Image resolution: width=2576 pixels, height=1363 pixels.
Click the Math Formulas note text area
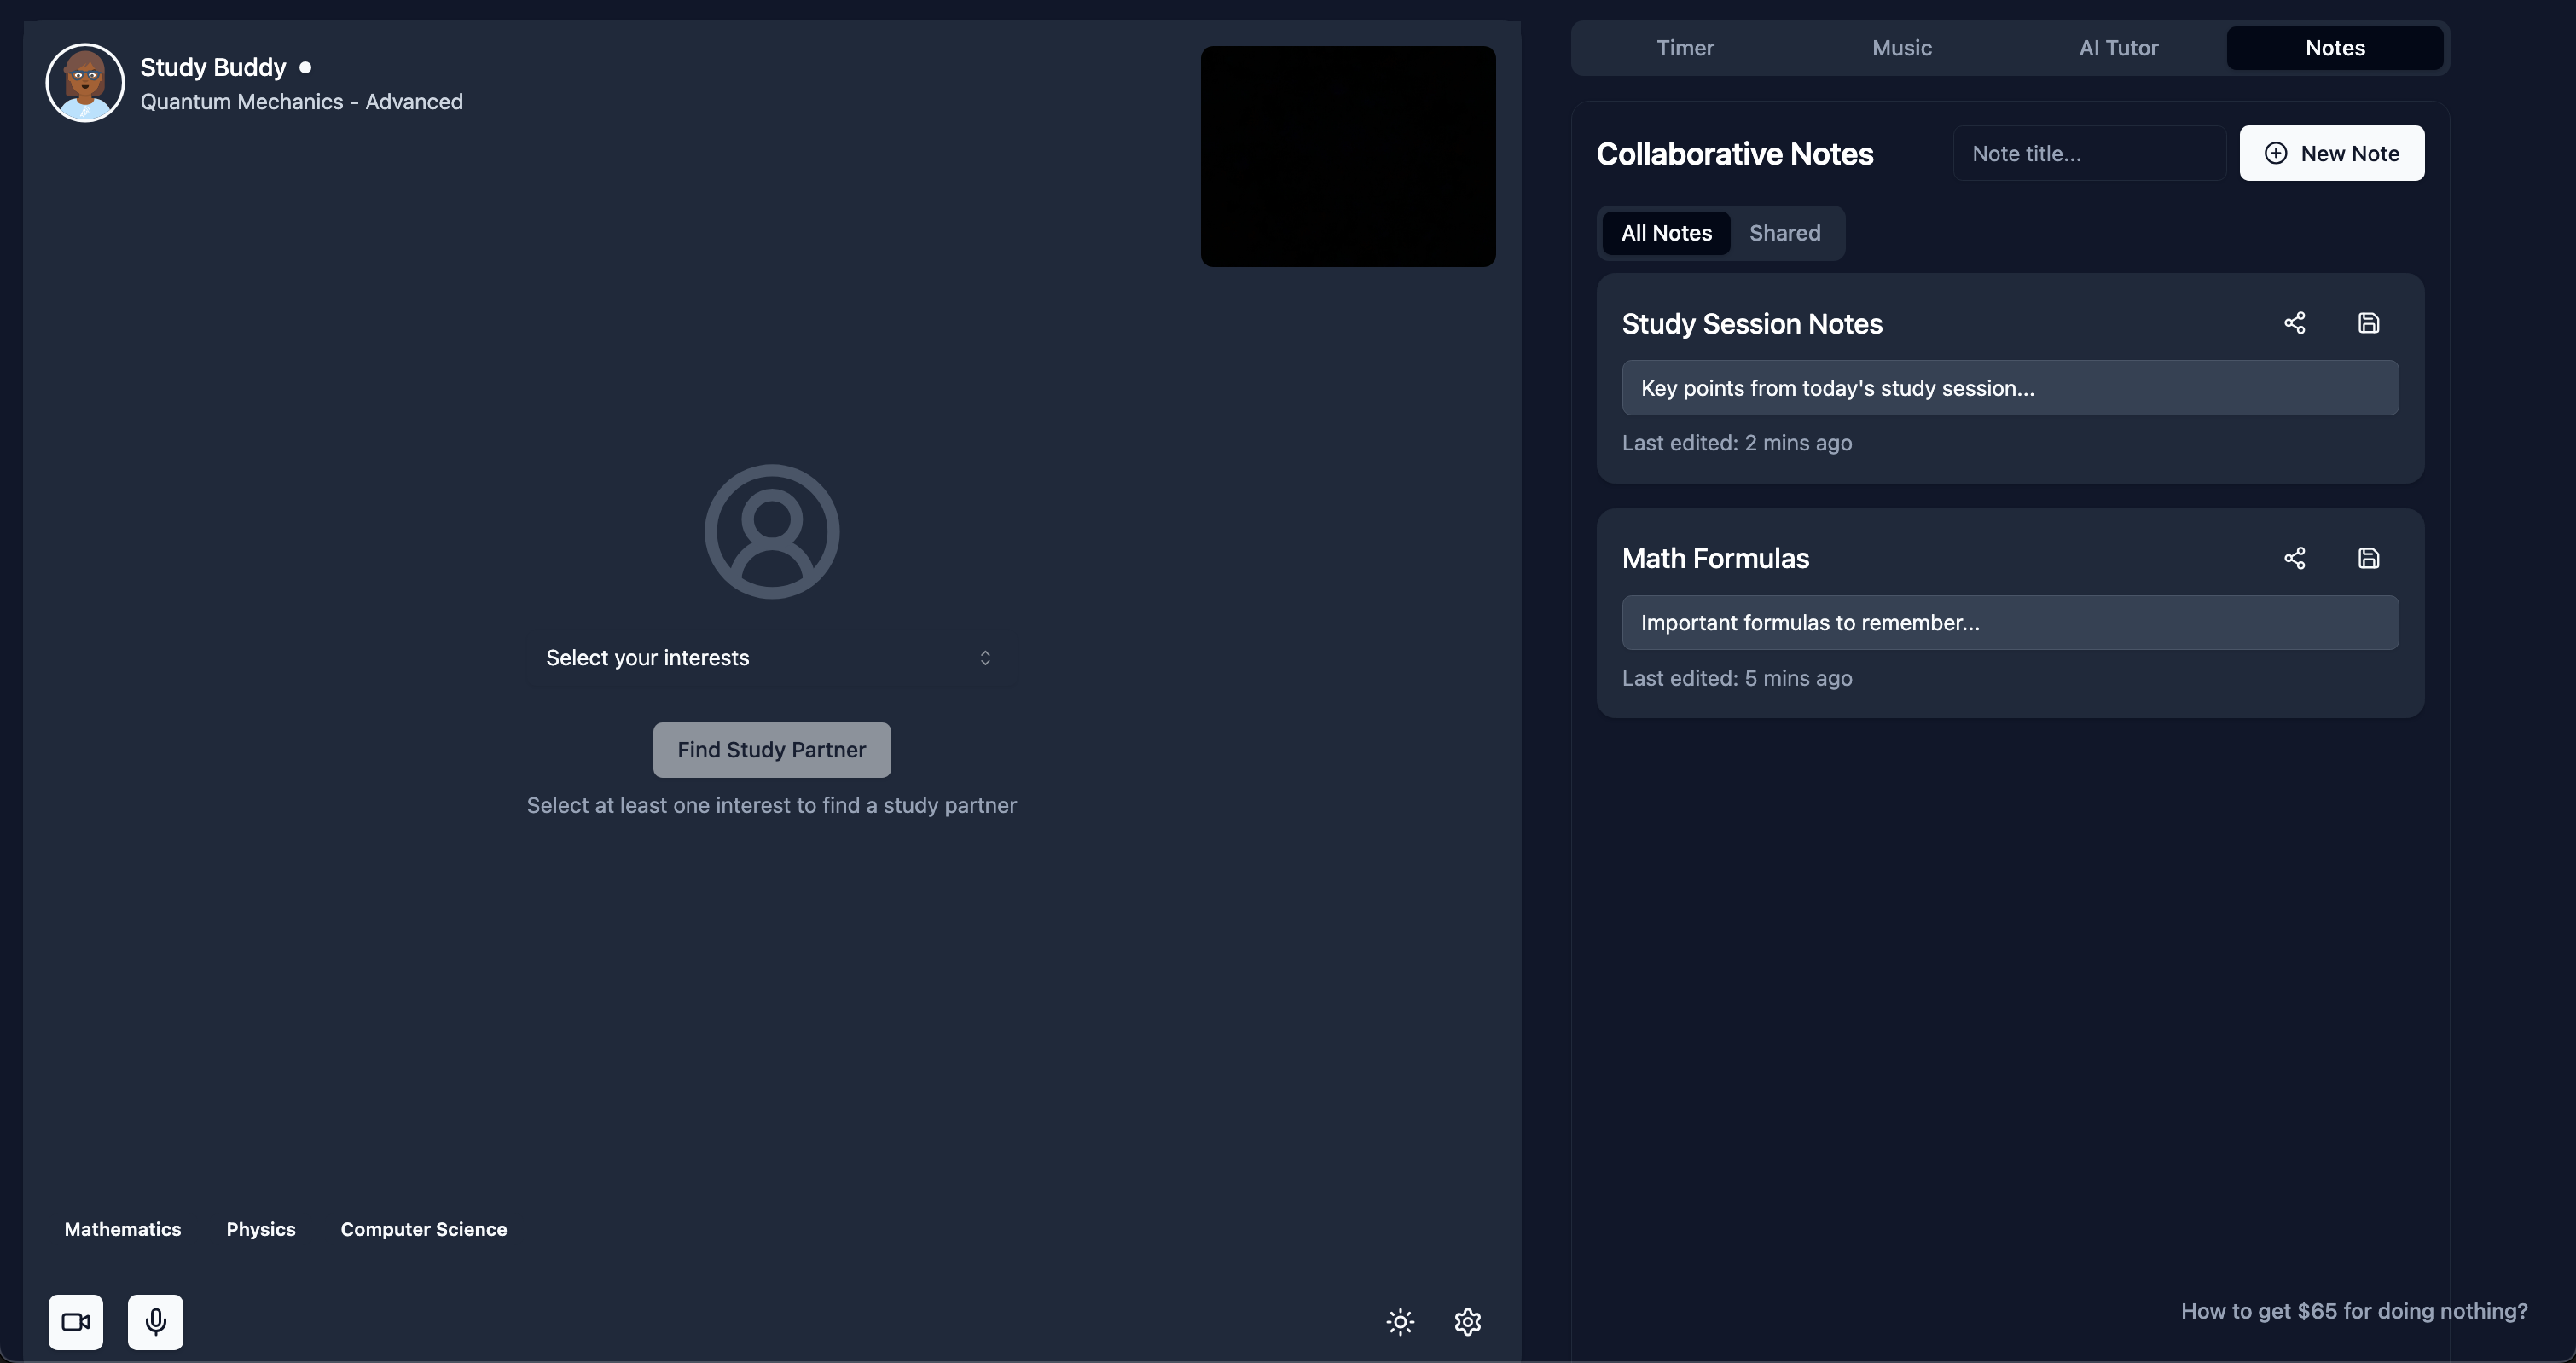click(x=2009, y=623)
